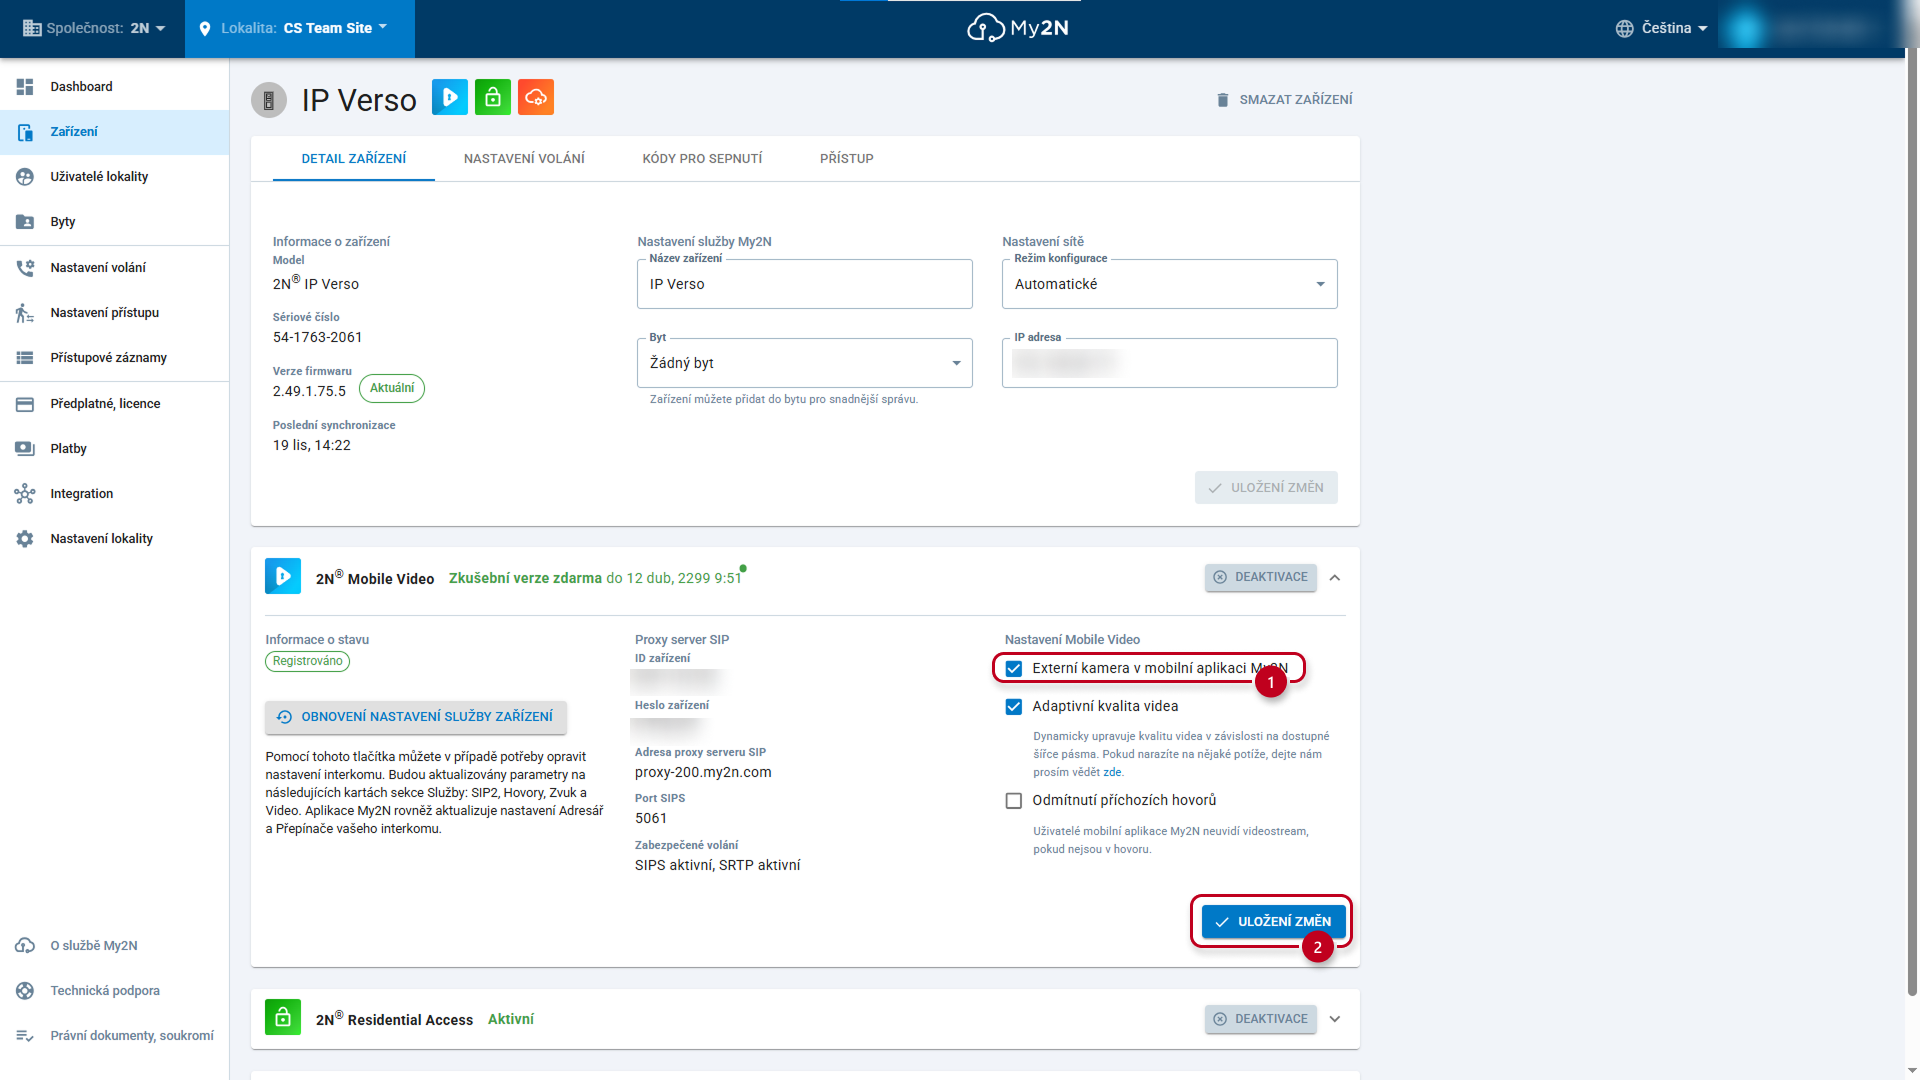This screenshot has height=1080, width=1920.
Task: Click the Zkušební verze zdarma trial text
Action: point(525,579)
